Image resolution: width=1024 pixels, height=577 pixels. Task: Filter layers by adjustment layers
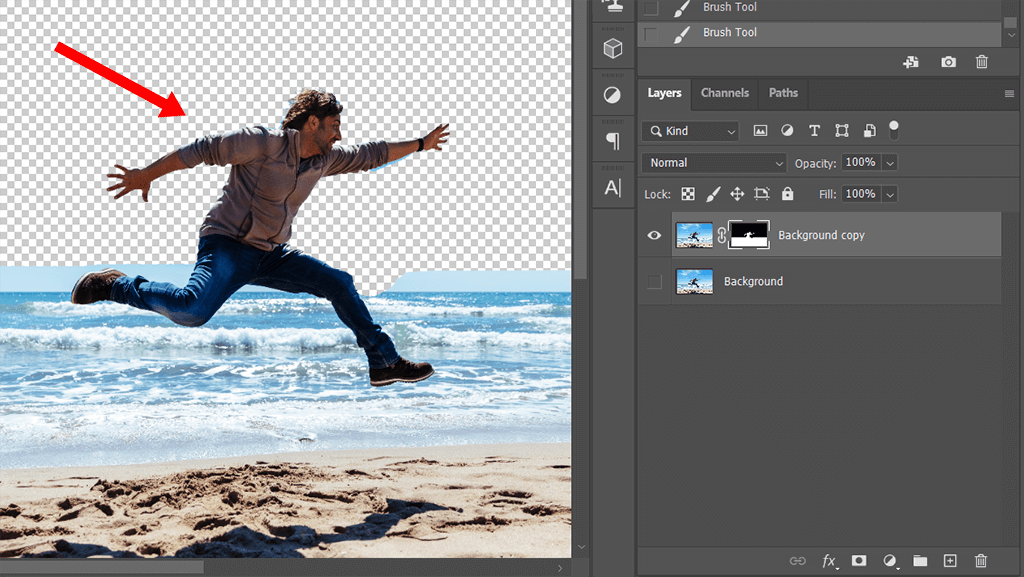pyautogui.click(x=788, y=131)
